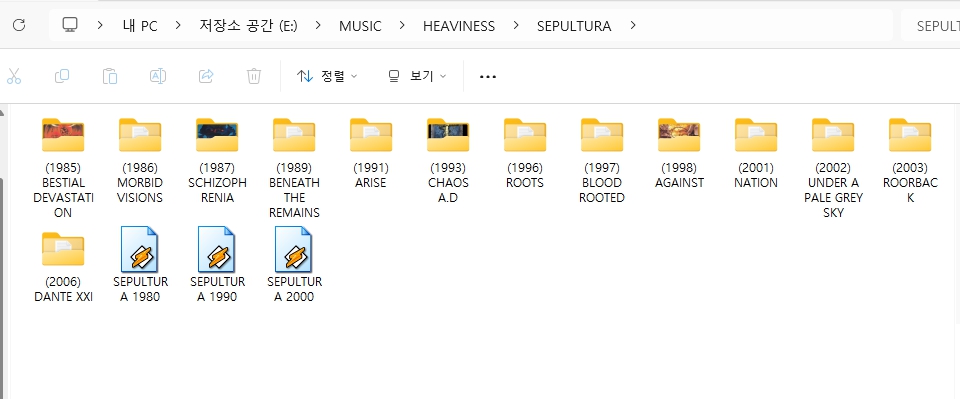Click the SEPULTURA search box
960x399 pixels.
(x=931, y=26)
